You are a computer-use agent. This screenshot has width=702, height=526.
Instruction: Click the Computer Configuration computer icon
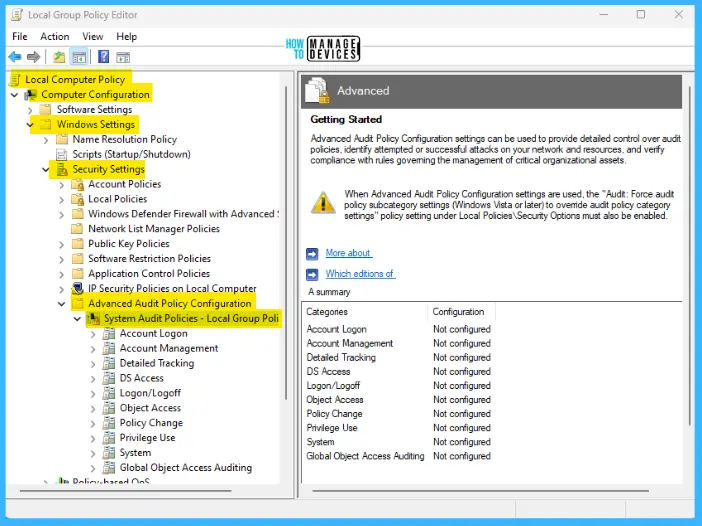pos(31,94)
